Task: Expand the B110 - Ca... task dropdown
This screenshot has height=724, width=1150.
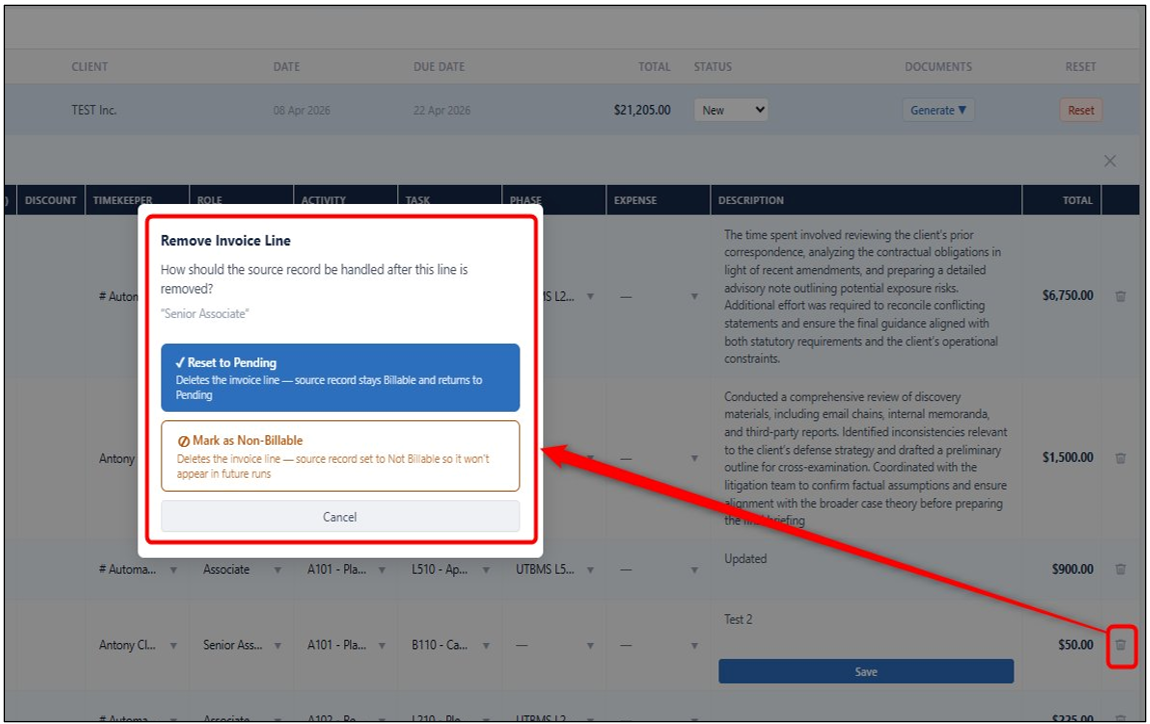Action: [x=486, y=646]
